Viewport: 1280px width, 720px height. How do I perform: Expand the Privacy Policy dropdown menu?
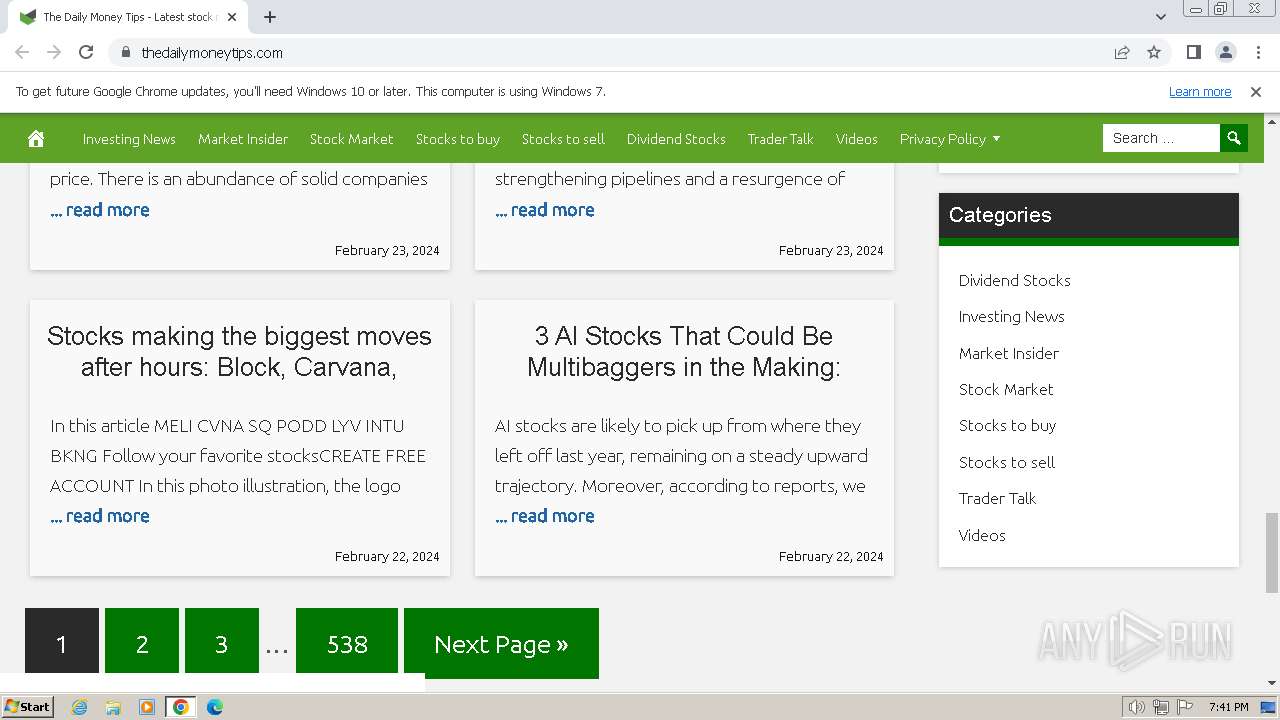click(x=950, y=139)
